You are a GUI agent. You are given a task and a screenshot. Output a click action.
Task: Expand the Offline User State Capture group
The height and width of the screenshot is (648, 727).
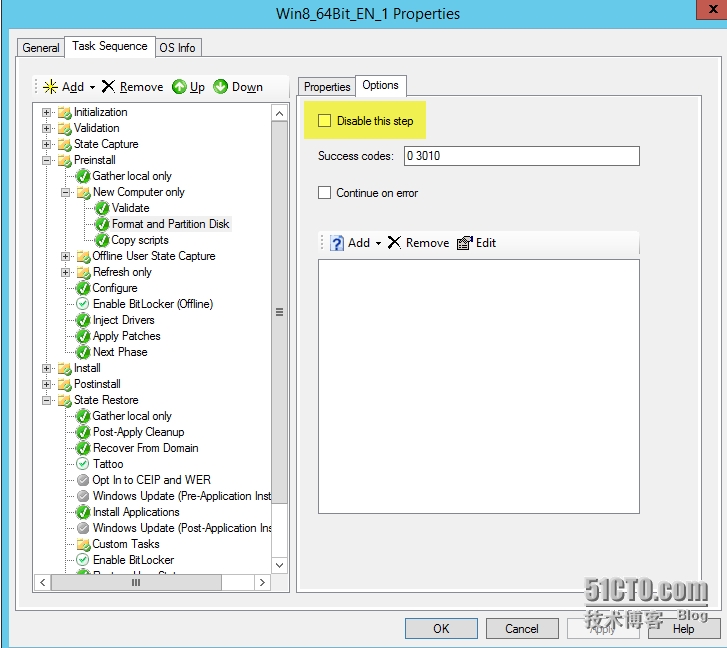pos(65,256)
